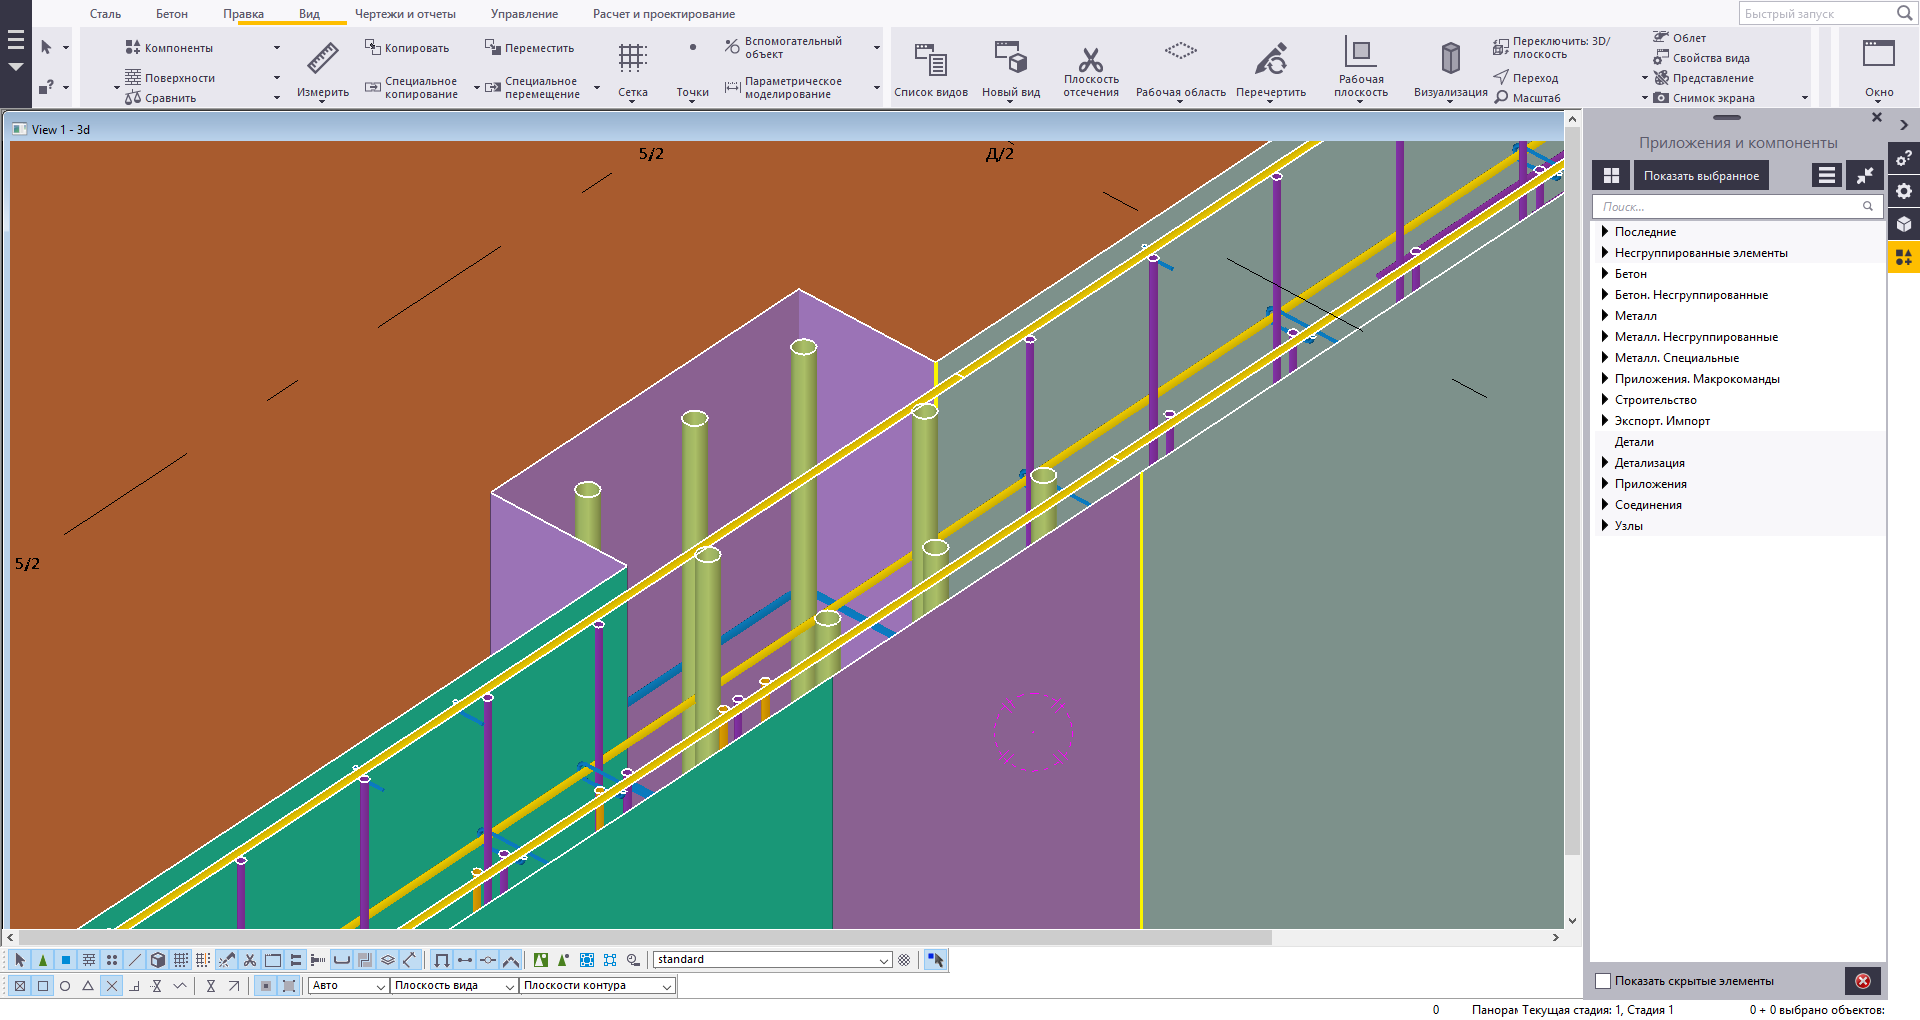Open the Work area (Рабочая область) tool
The width and height of the screenshot is (1920, 1020).
point(1180,52)
